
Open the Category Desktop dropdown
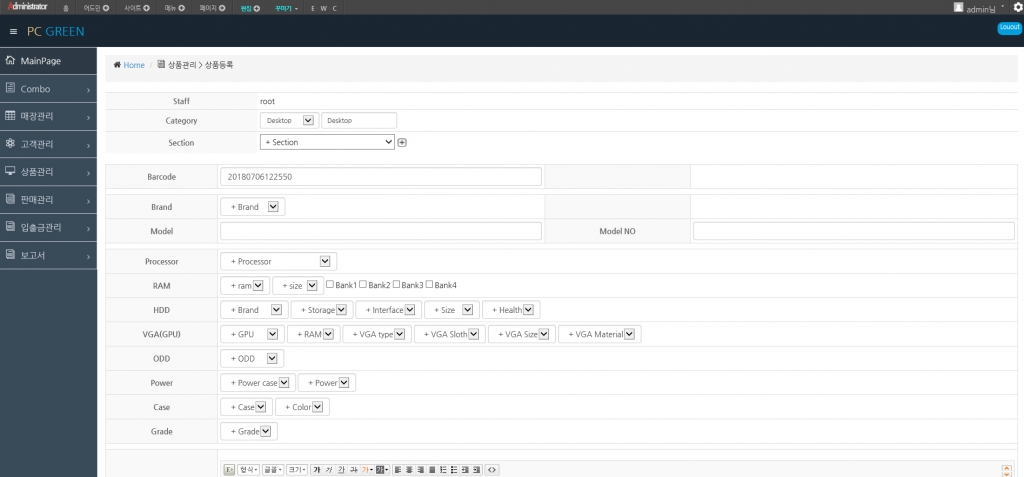pos(289,121)
